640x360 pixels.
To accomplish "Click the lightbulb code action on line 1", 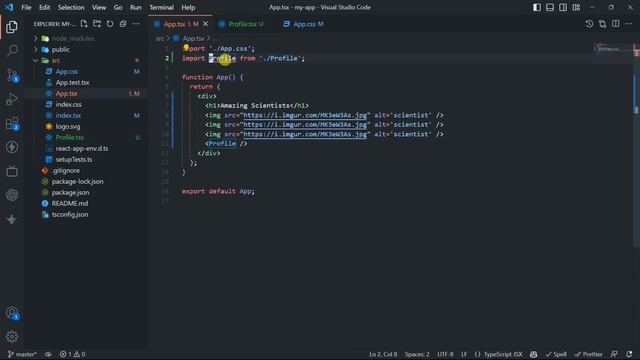I will click(186, 48).
